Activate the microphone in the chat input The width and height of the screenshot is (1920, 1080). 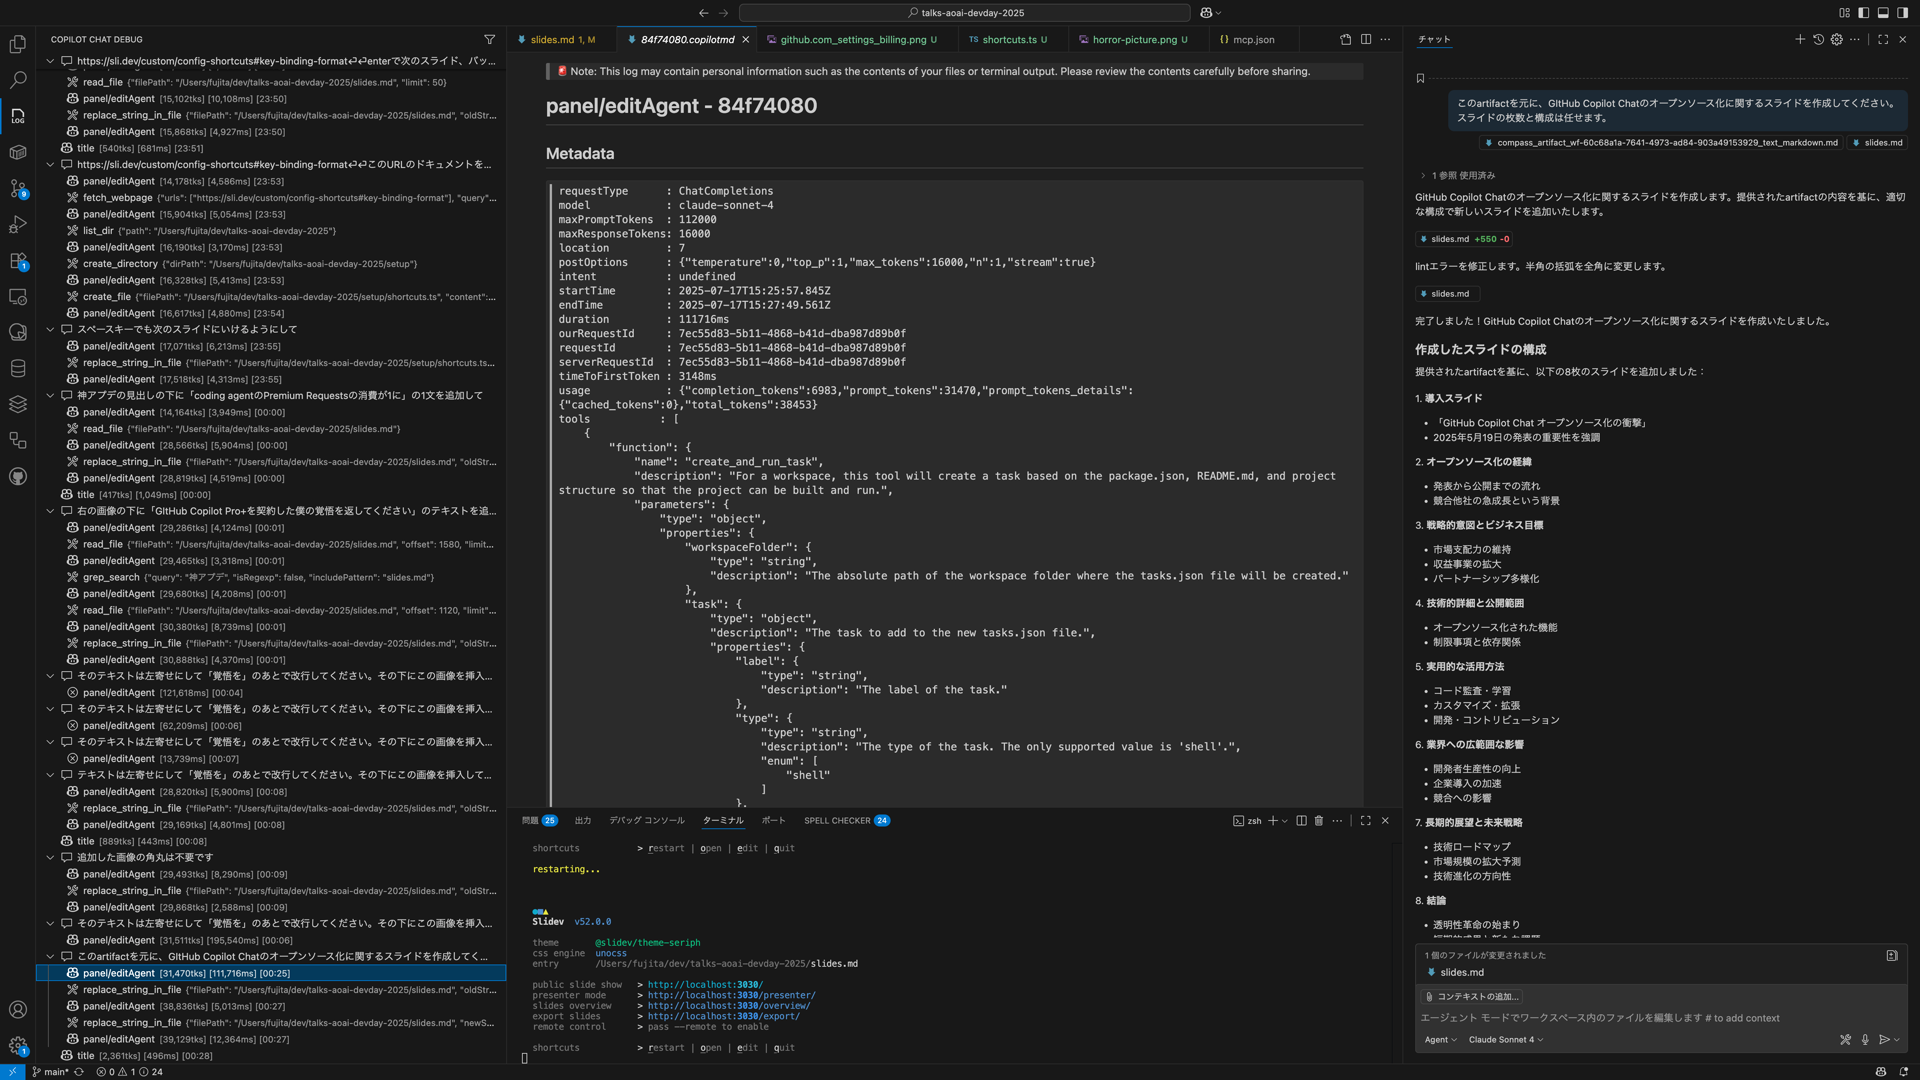coord(1864,1039)
